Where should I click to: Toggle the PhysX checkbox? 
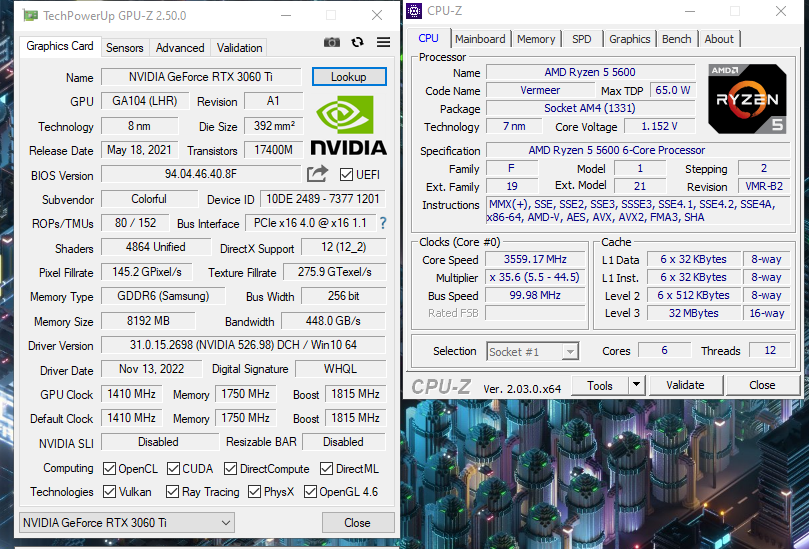pyautogui.click(x=254, y=492)
